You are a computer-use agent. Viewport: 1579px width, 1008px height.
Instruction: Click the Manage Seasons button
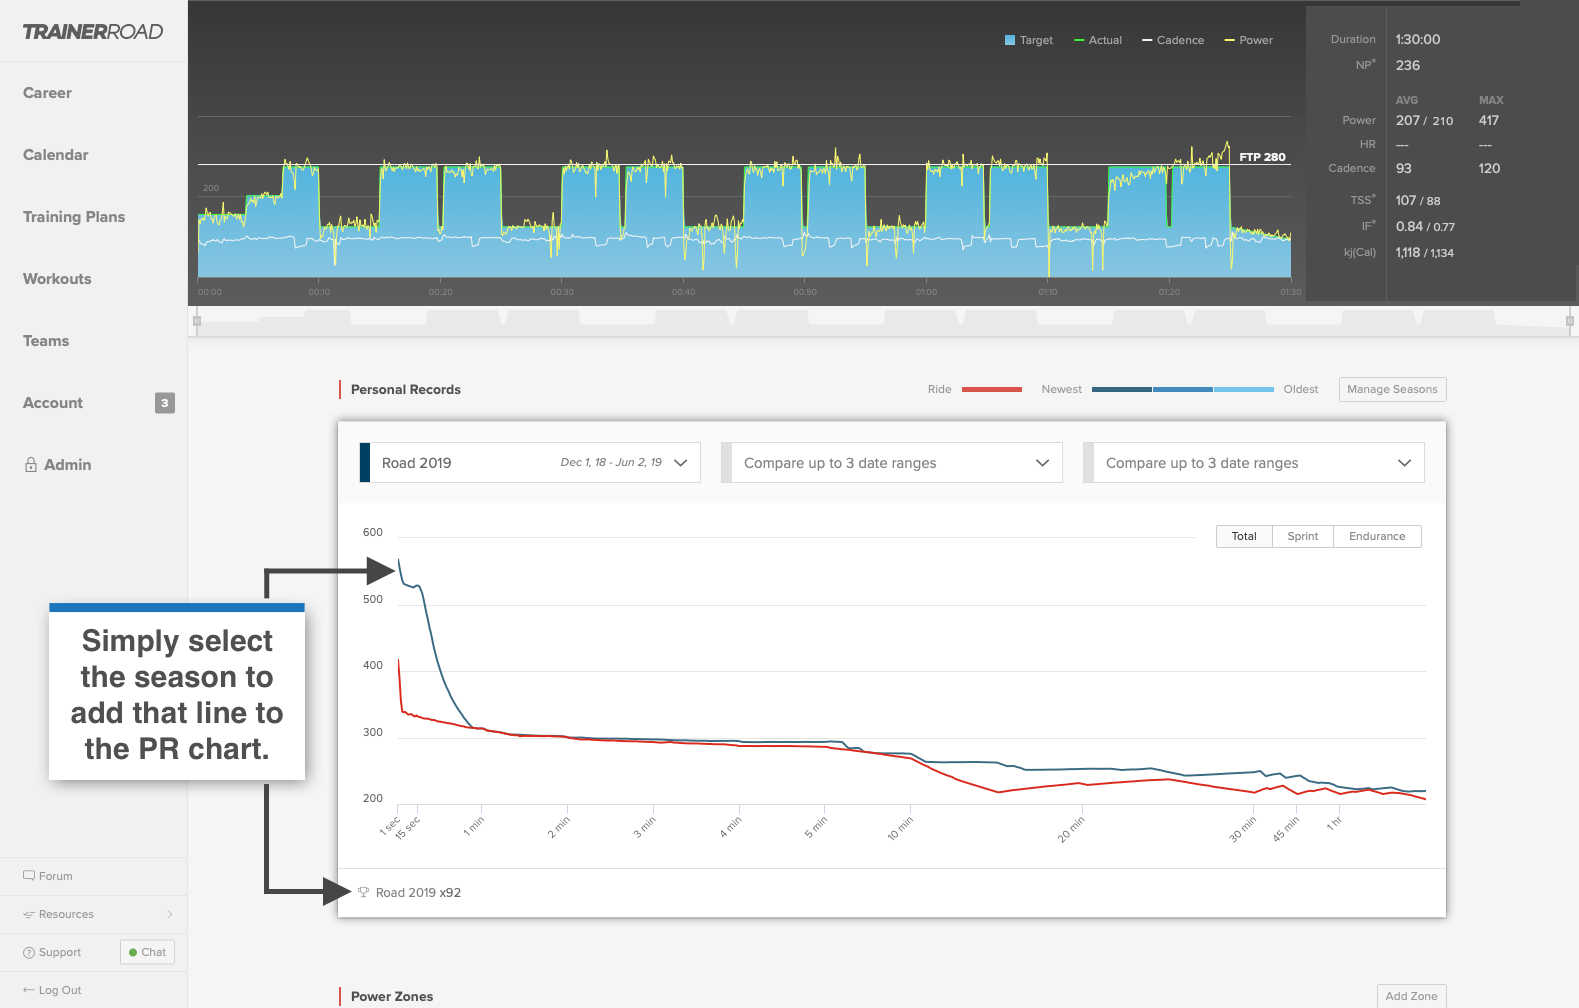1392,389
